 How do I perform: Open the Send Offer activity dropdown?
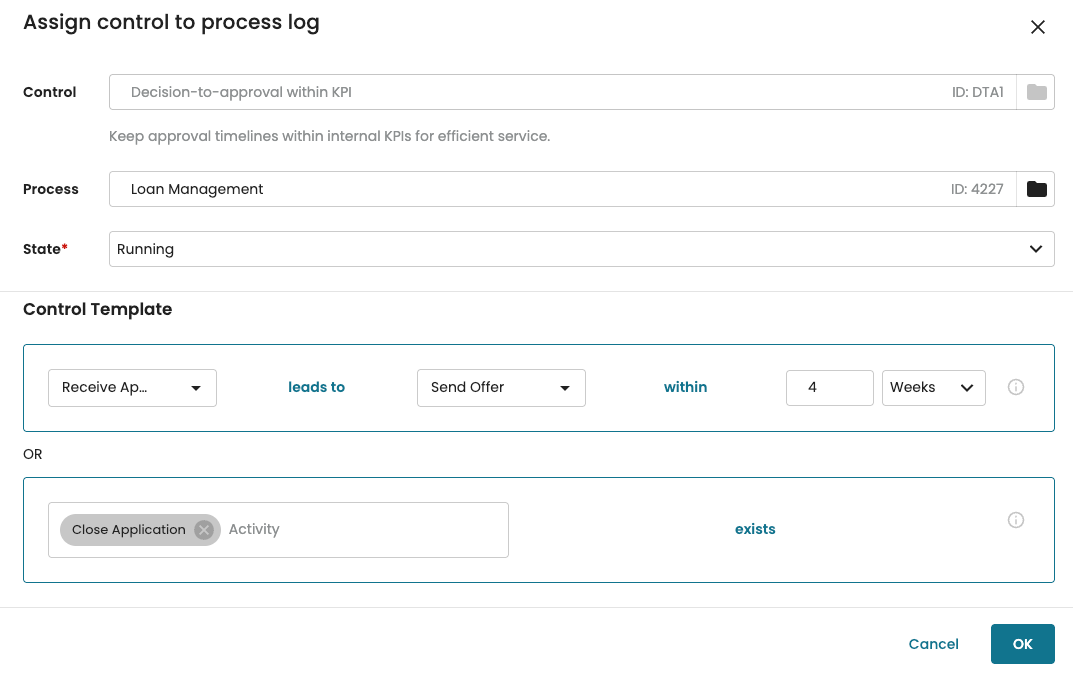coord(500,387)
